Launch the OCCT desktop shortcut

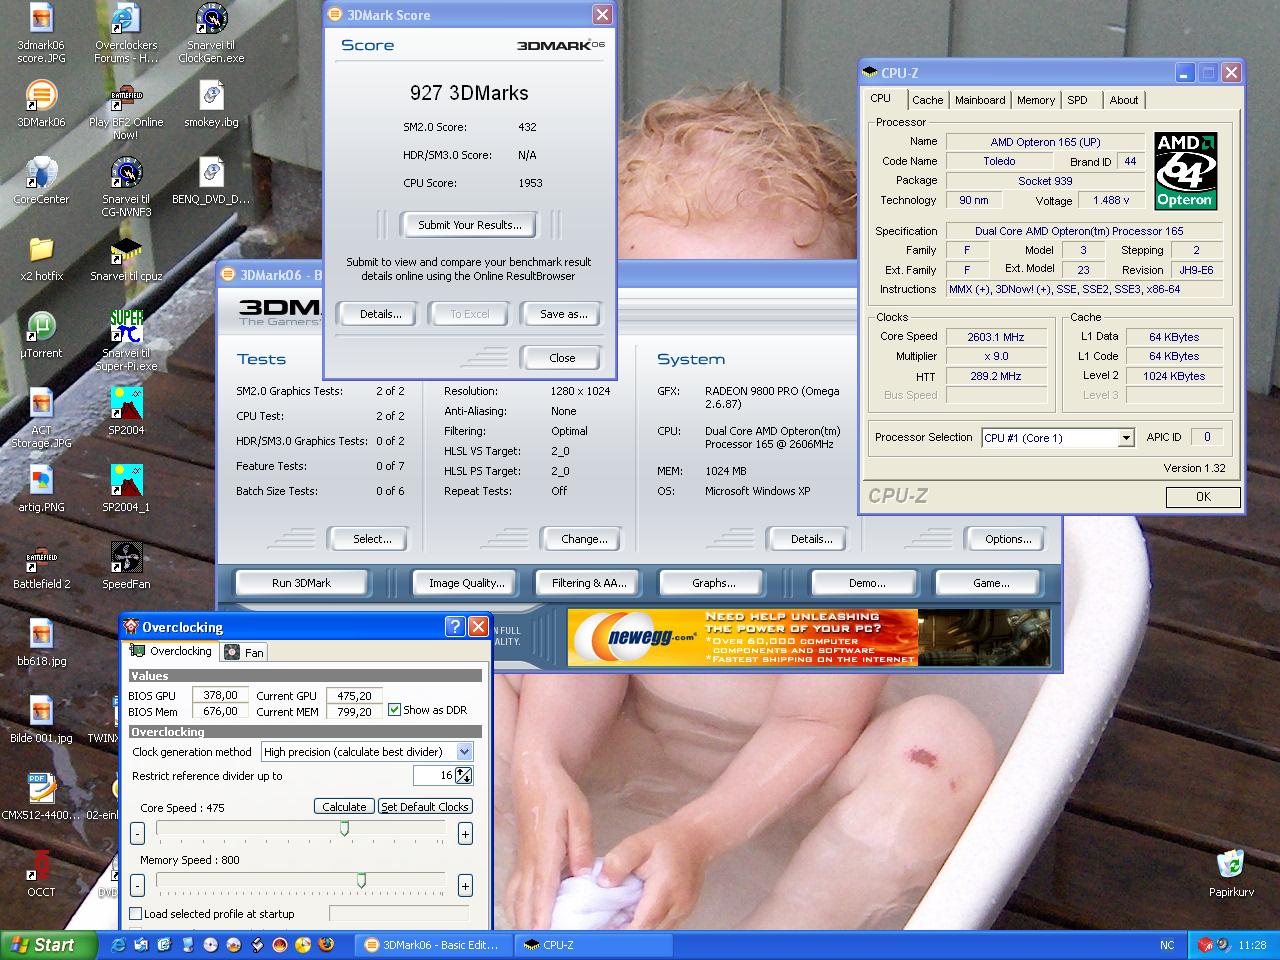click(x=41, y=874)
